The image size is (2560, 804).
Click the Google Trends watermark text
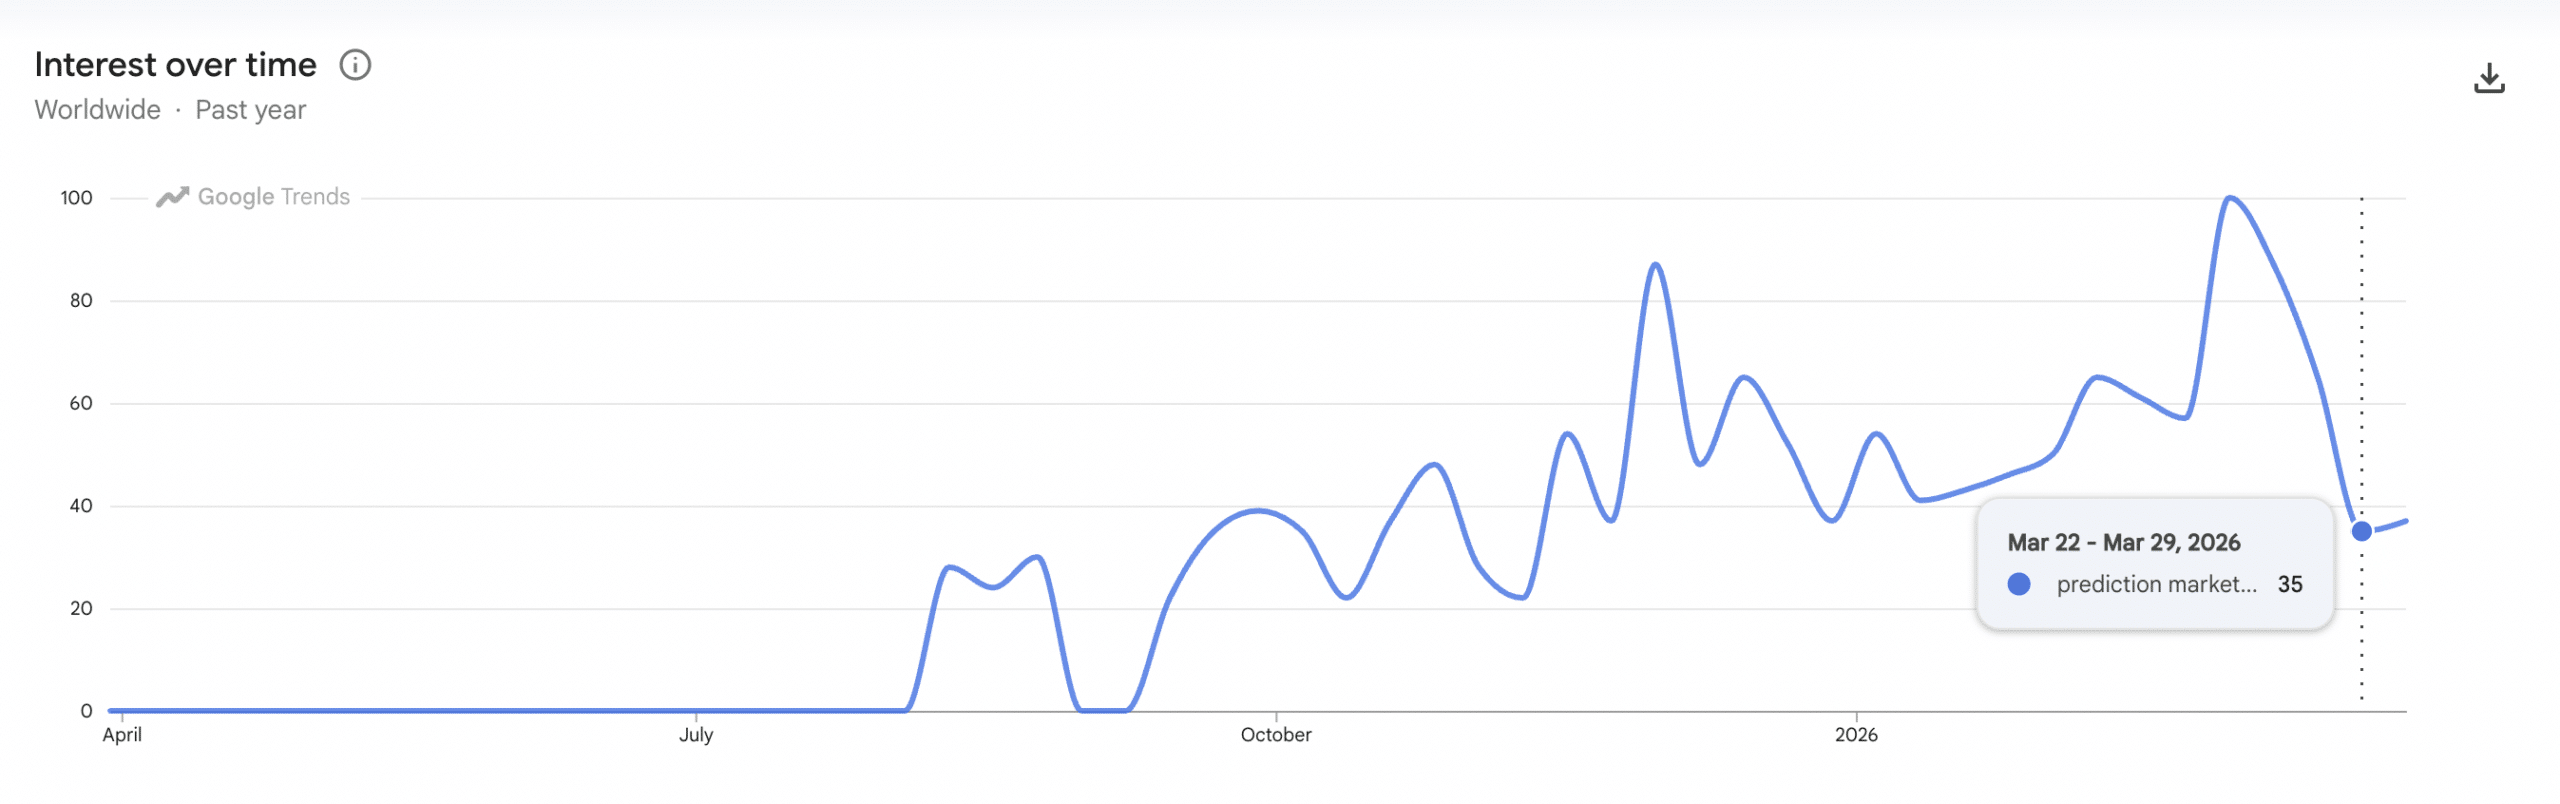click(273, 197)
